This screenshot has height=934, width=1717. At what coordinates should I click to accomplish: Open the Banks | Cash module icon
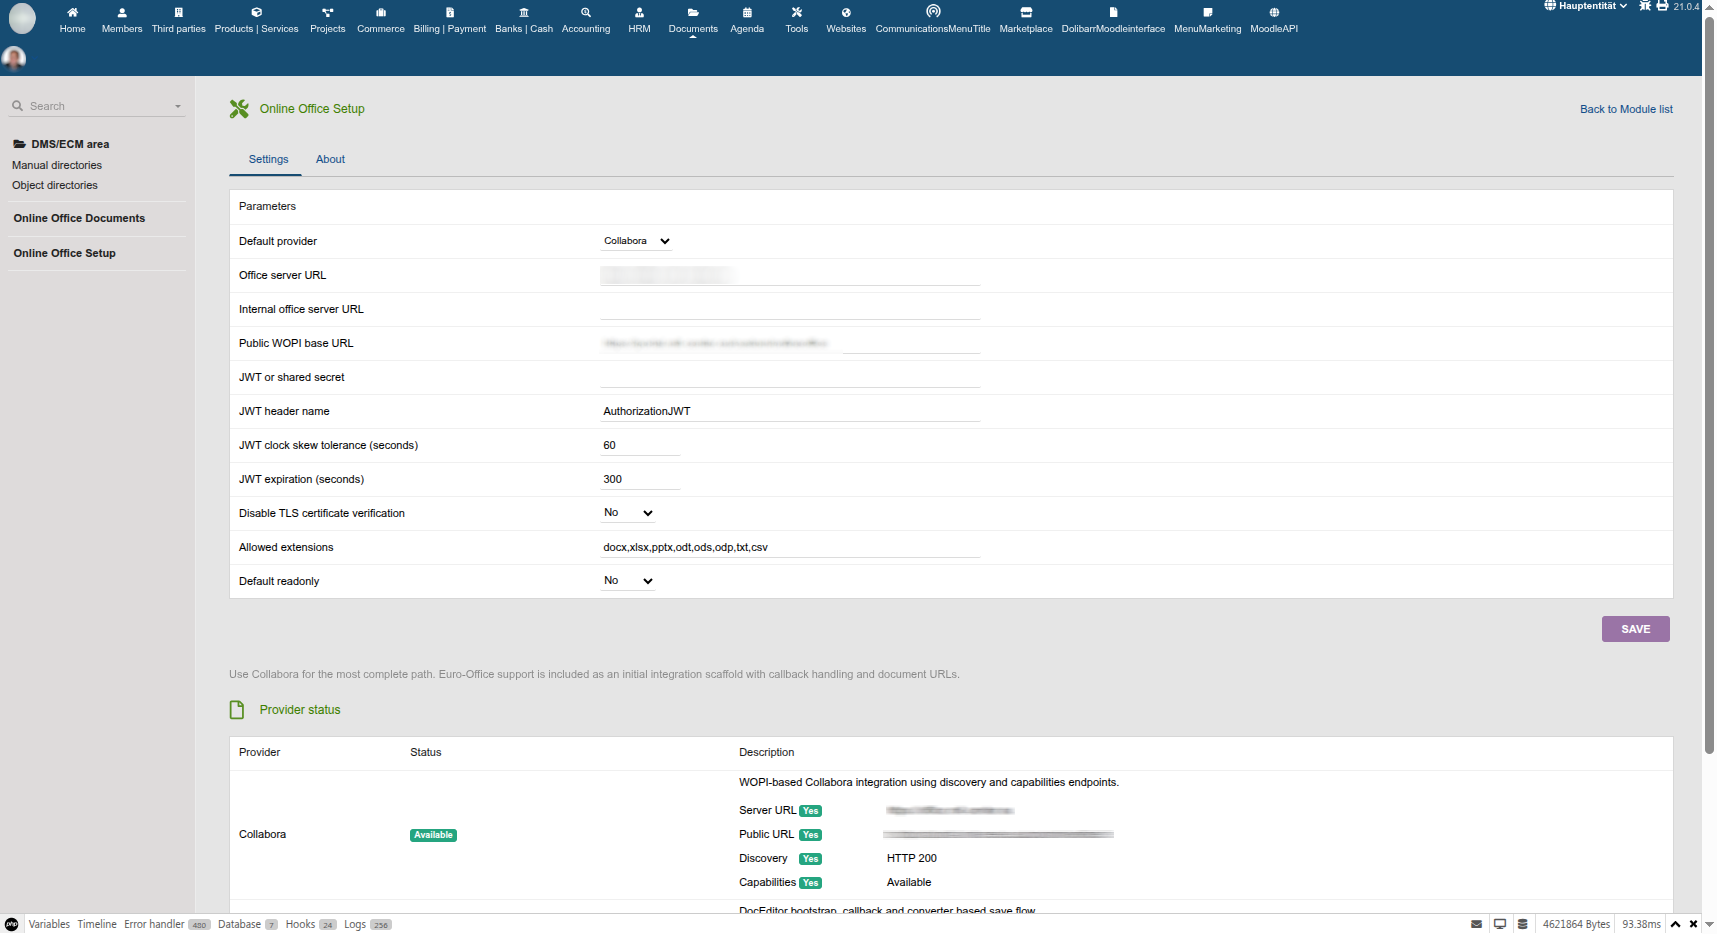click(x=523, y=13)
